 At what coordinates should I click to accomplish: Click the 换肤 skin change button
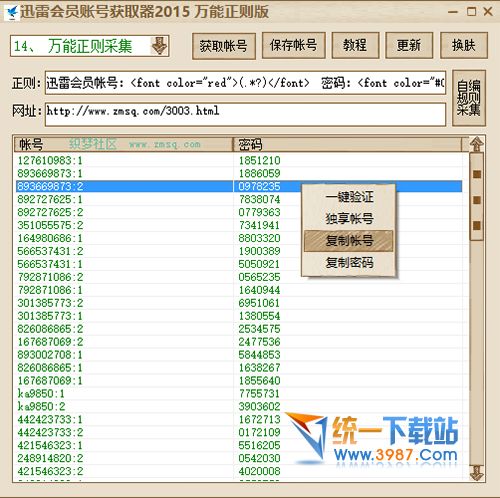click(464, 45)
